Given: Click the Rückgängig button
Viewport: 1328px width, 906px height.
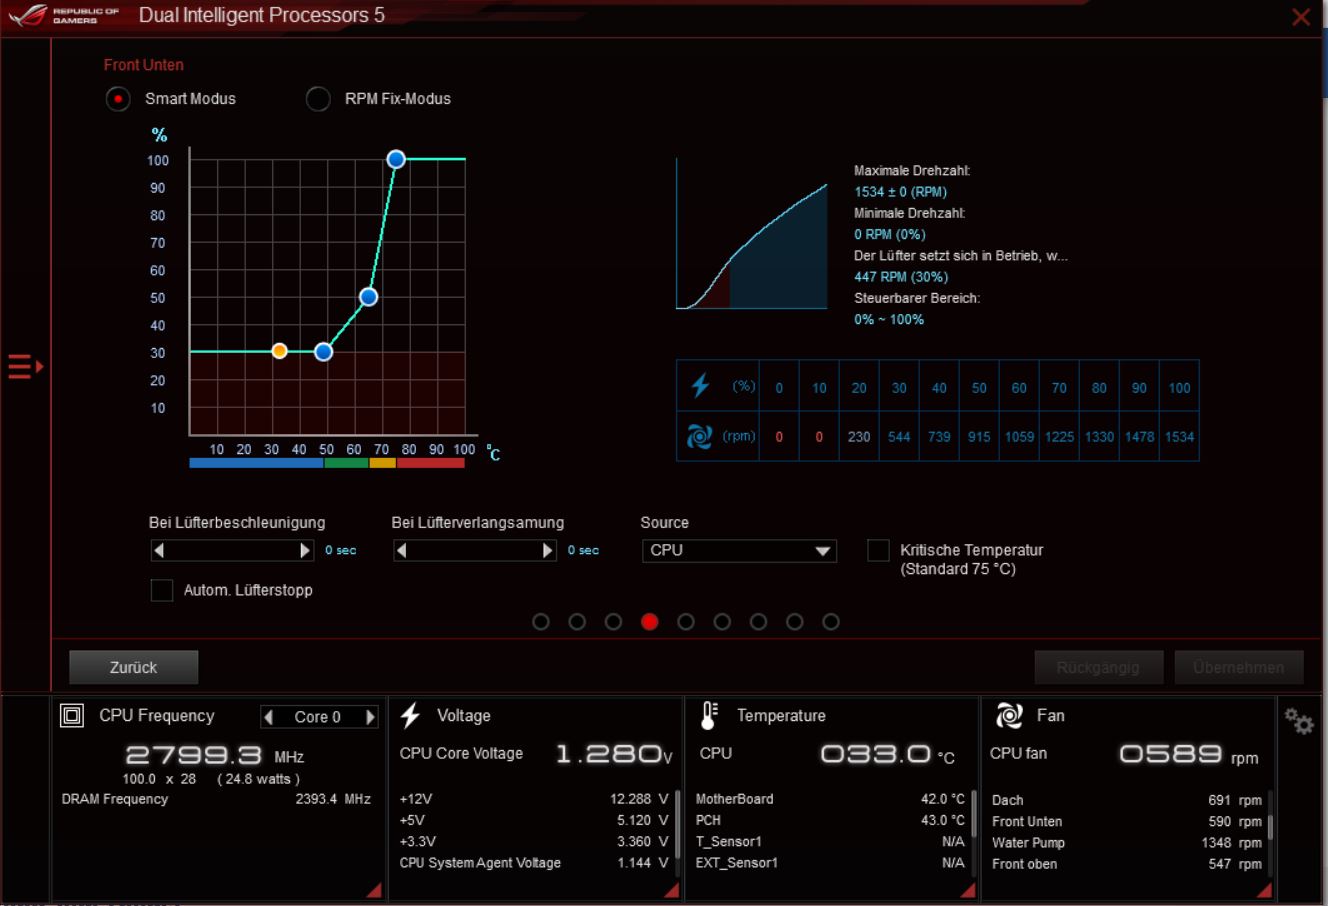Looking at the screenshot, I should point(1099,667).
